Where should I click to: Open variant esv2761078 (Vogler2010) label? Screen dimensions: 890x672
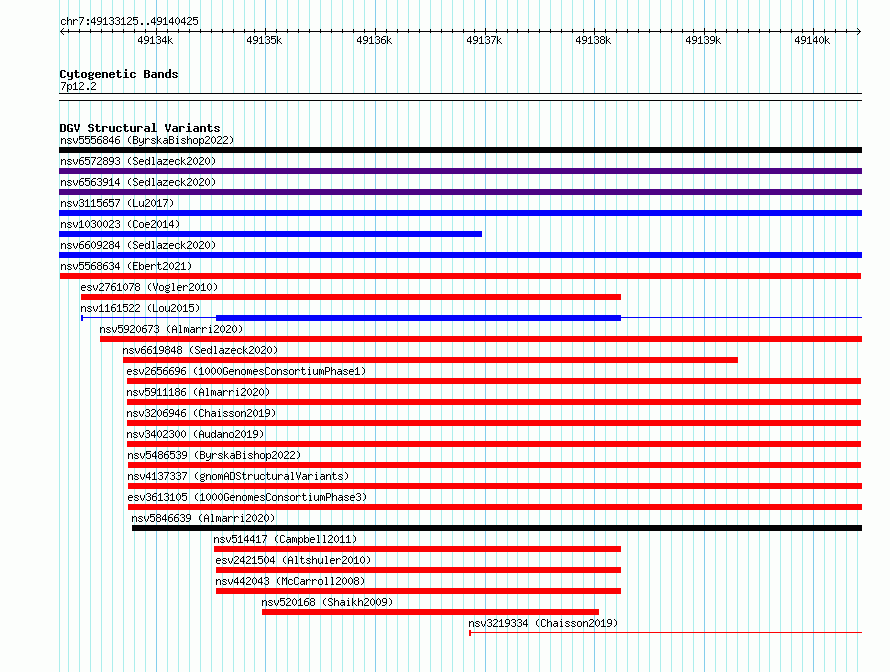(149, 287)
